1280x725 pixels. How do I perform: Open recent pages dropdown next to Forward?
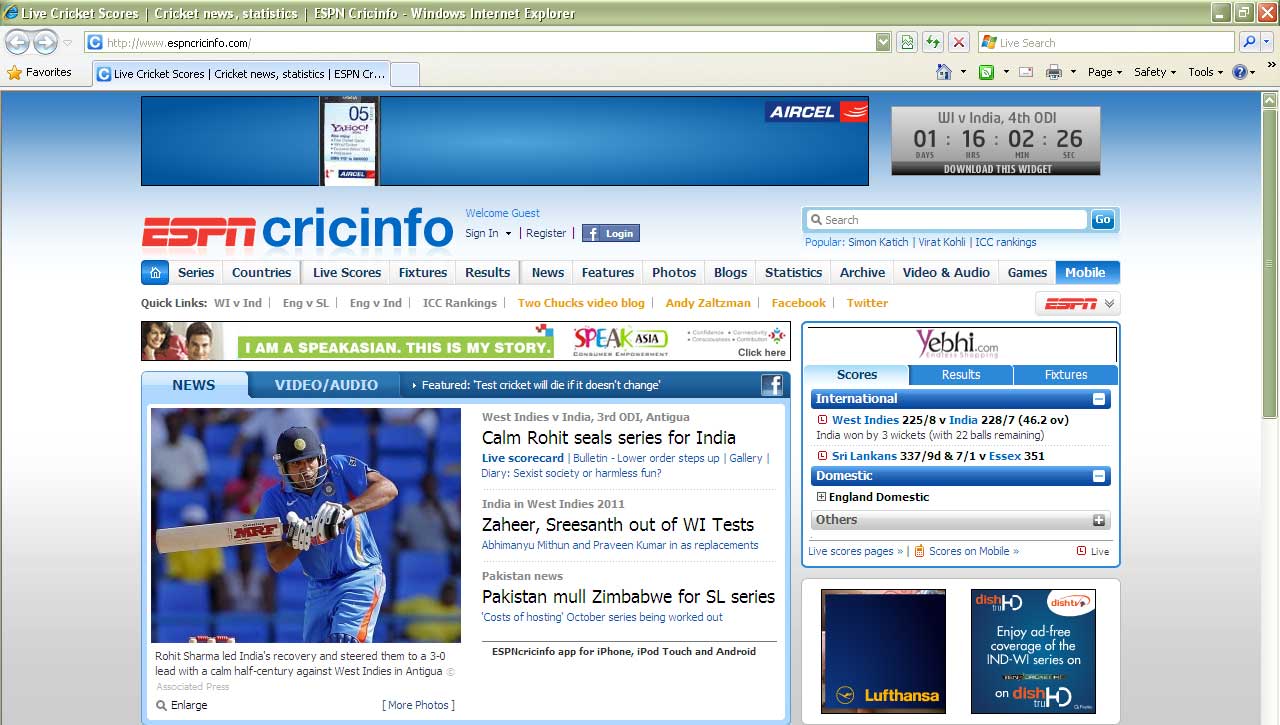(67, 43)
